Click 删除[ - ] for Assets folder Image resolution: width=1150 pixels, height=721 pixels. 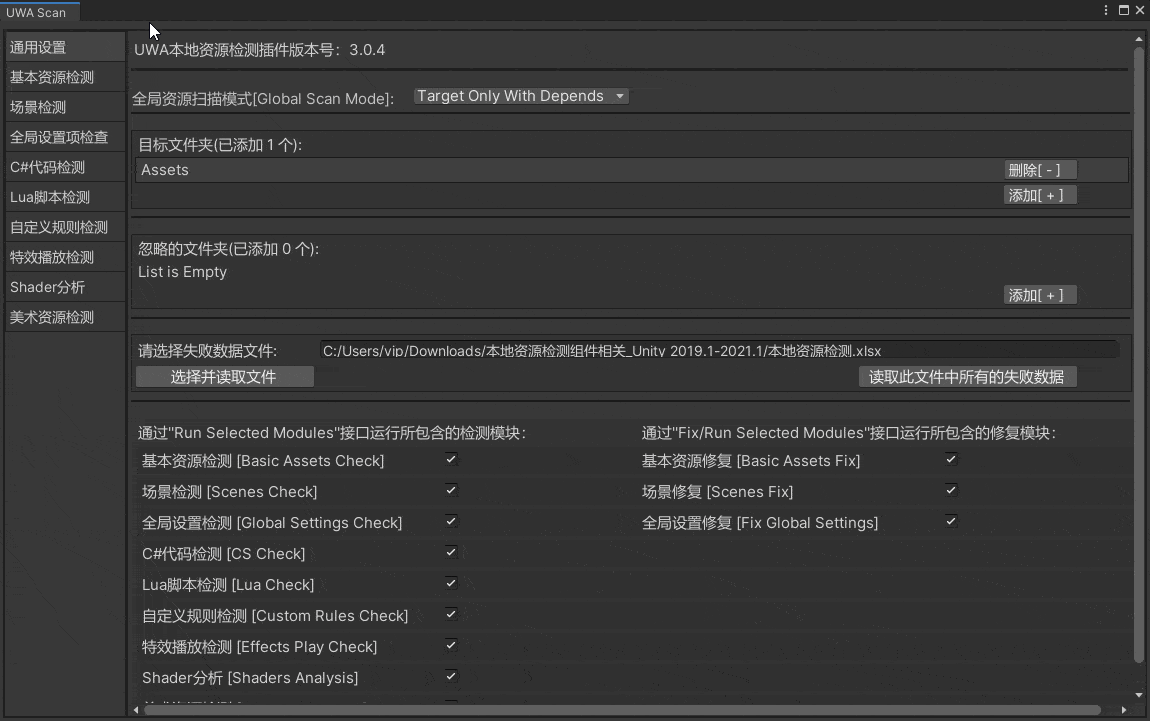(x=1040, y=170)
